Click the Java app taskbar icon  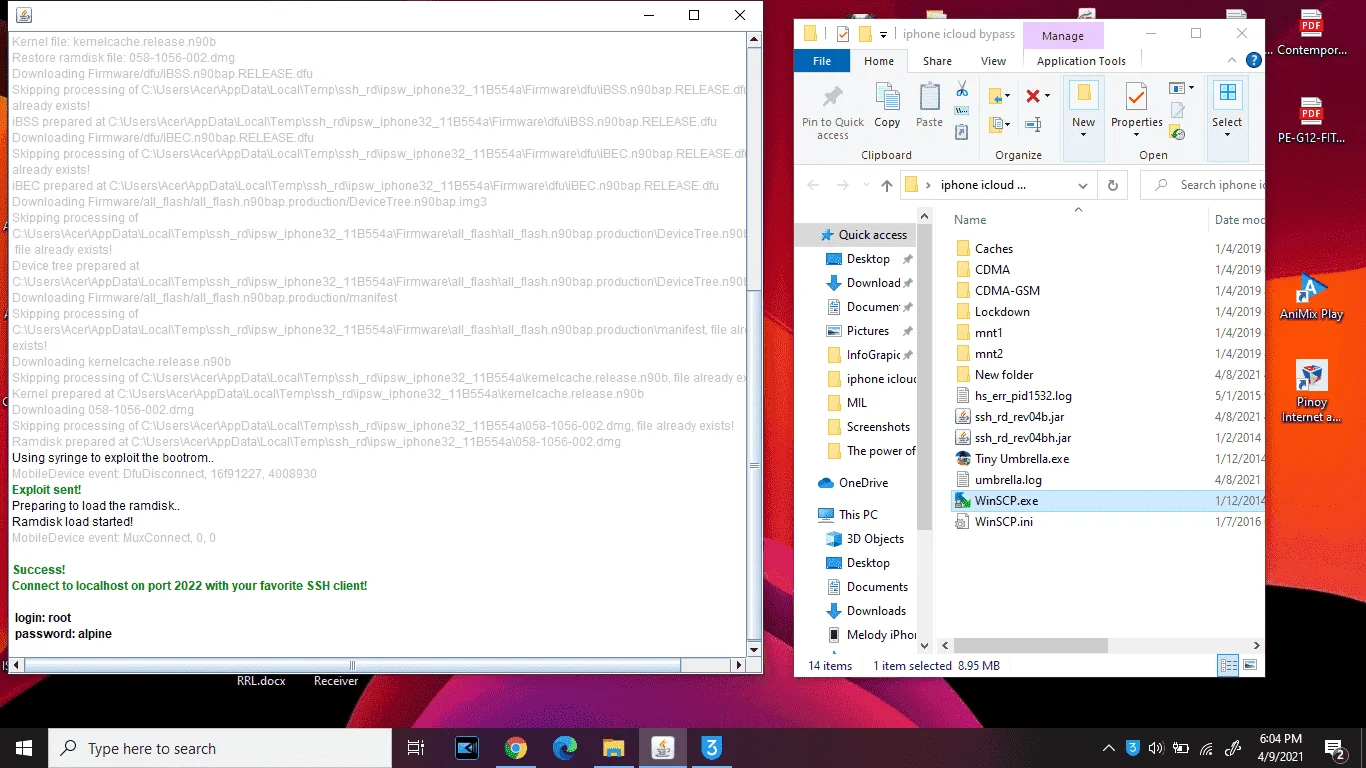pos(663,748)
